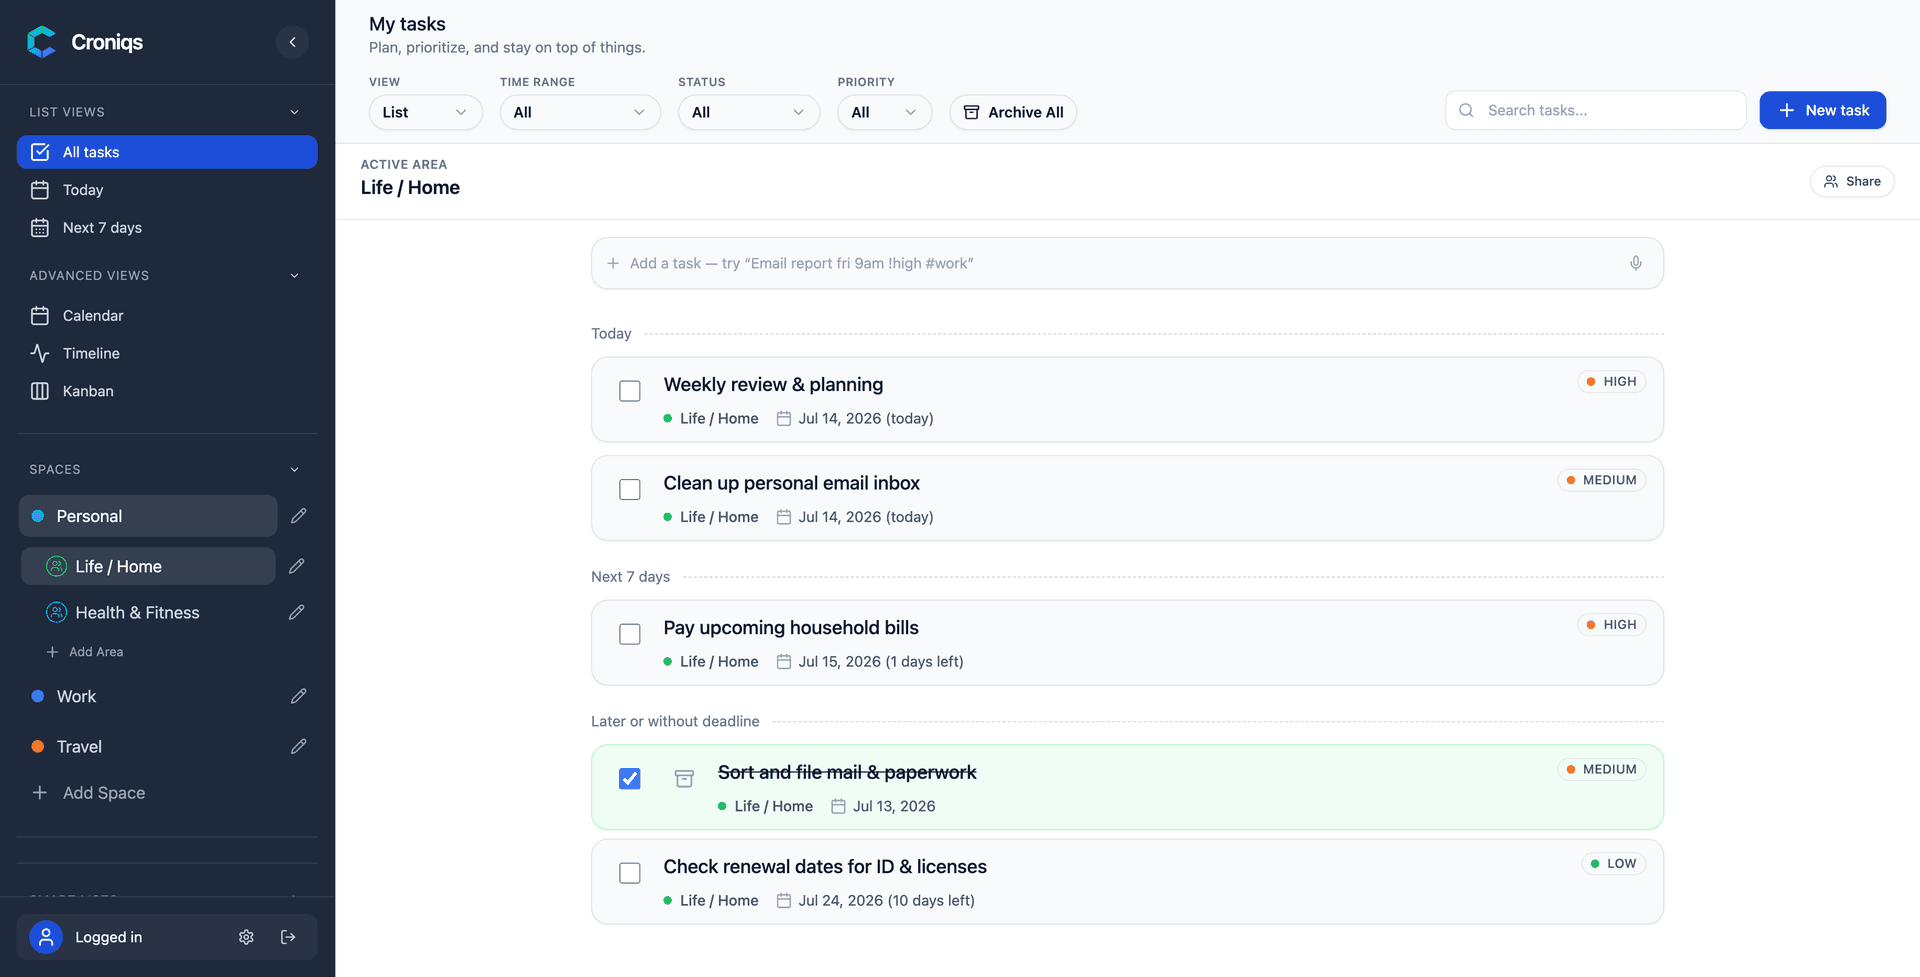
Task: Click Add Area under Personal
Action: (x=85, y=652)
